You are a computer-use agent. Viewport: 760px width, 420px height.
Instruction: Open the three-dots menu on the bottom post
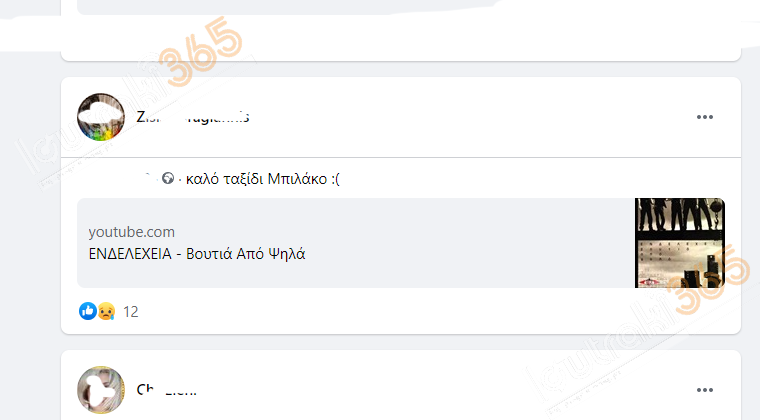point(704,390)
